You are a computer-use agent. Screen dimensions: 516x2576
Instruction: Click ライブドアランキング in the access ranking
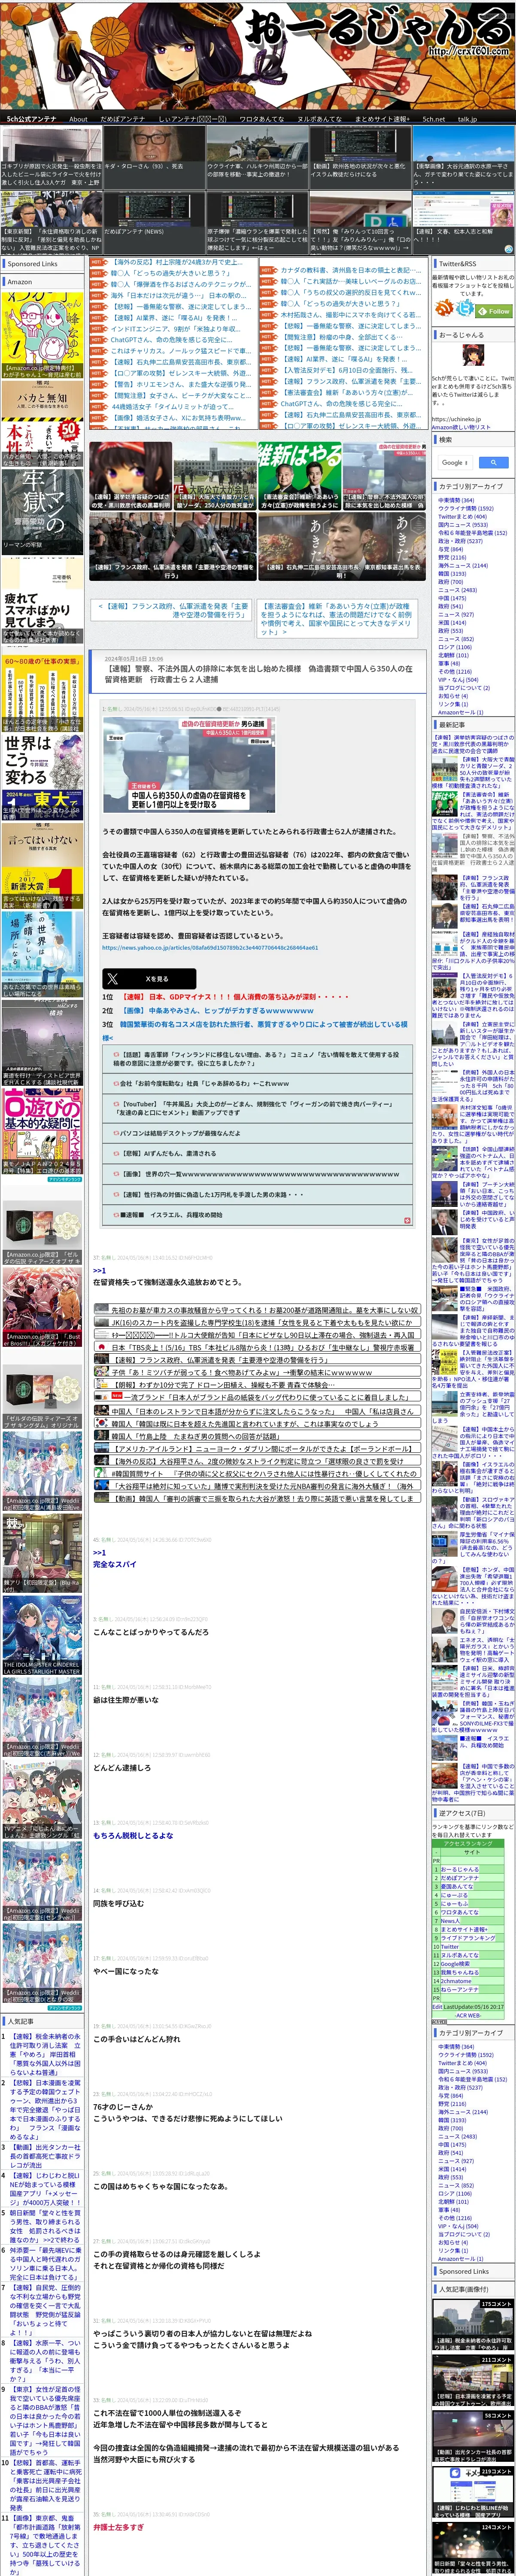click(x=467, y=1937)
